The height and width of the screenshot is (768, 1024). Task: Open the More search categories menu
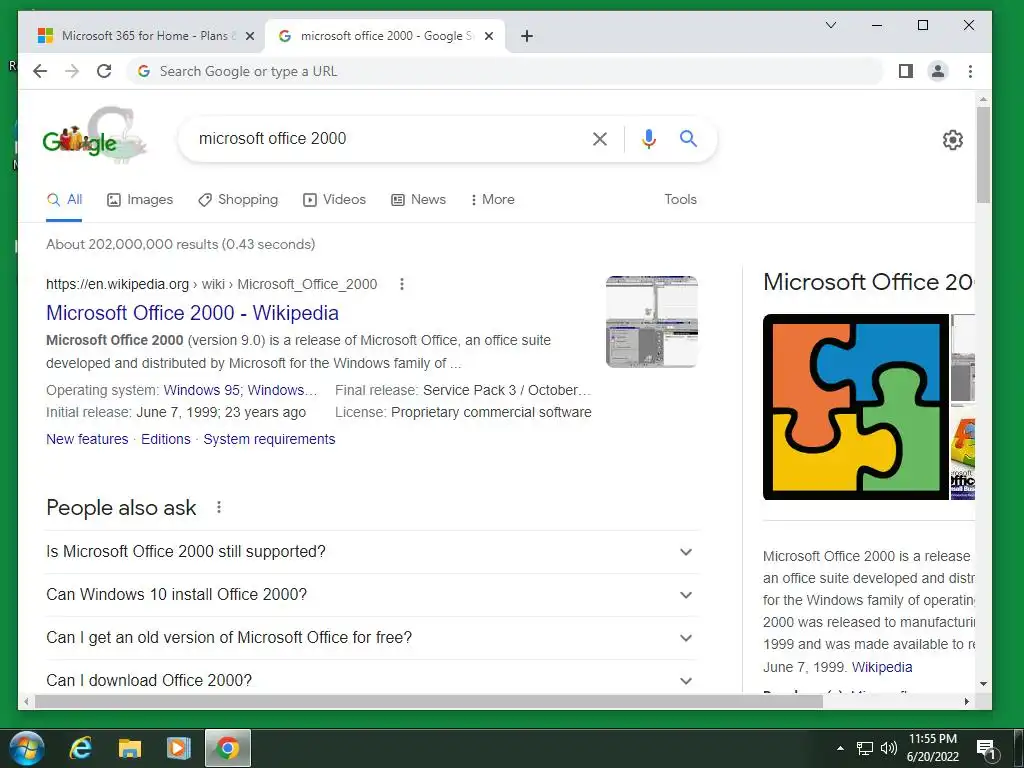pyautogui.click(x=492, y=200)
